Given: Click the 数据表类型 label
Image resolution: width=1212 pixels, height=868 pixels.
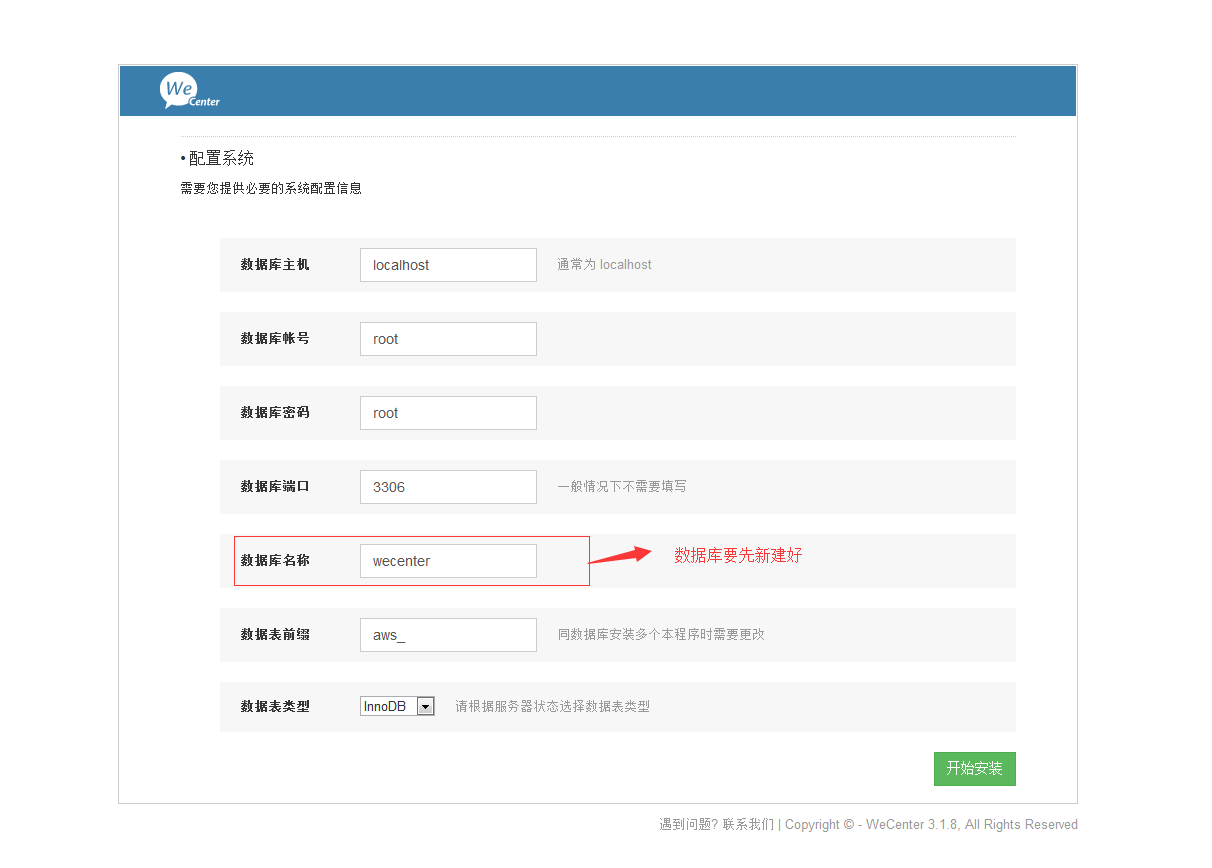Looking at the screenshot, I should pos(275,707).
